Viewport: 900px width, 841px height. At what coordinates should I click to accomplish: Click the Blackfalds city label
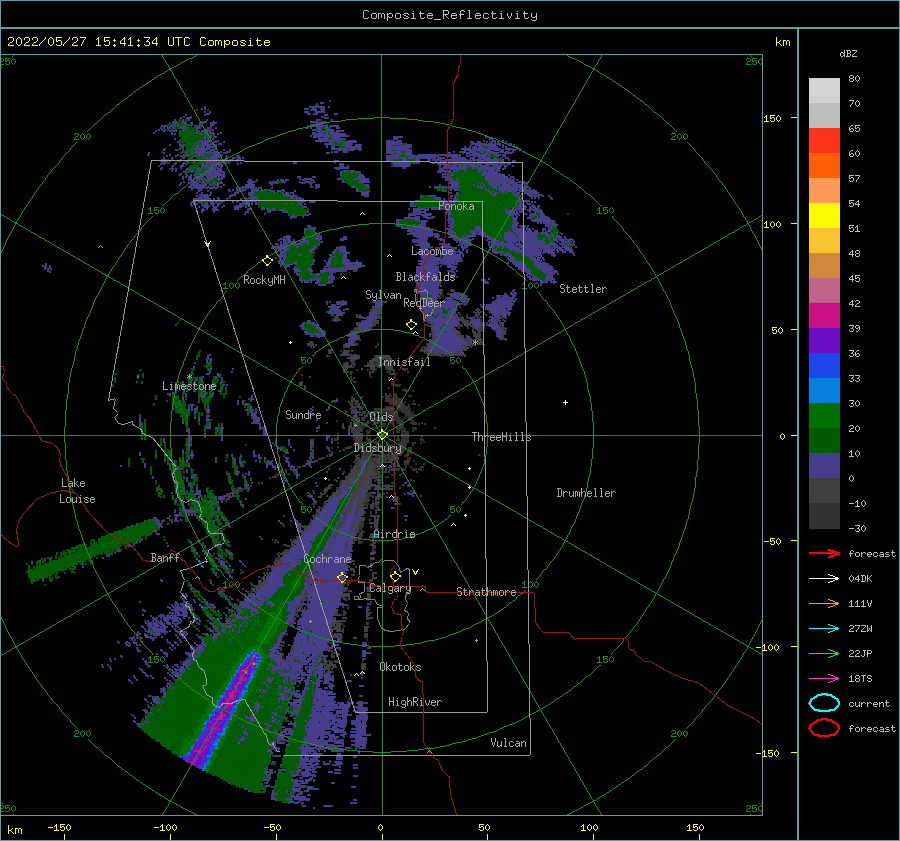[425, 277]
